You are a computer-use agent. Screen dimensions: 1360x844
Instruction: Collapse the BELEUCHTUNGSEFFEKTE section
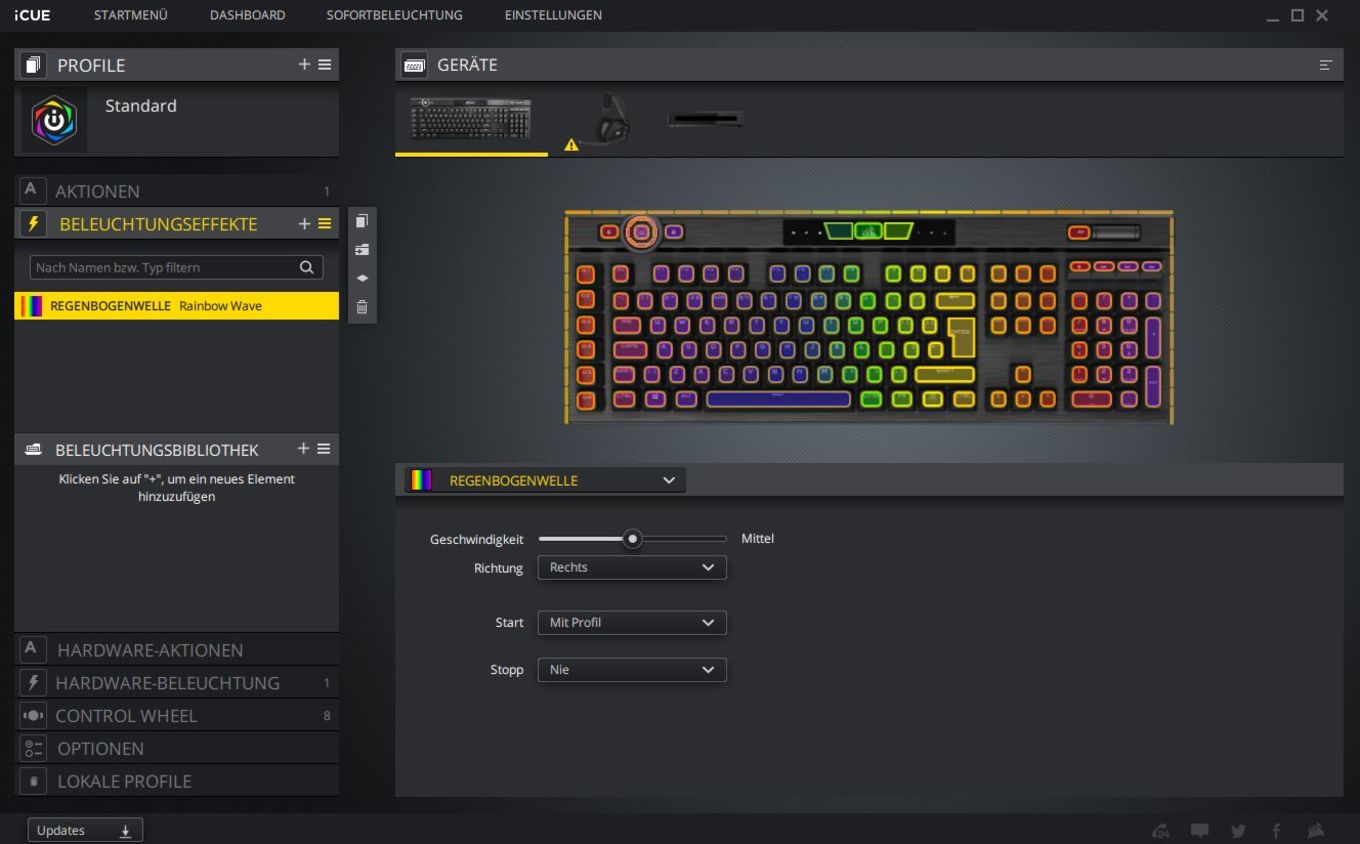(158, 224)
